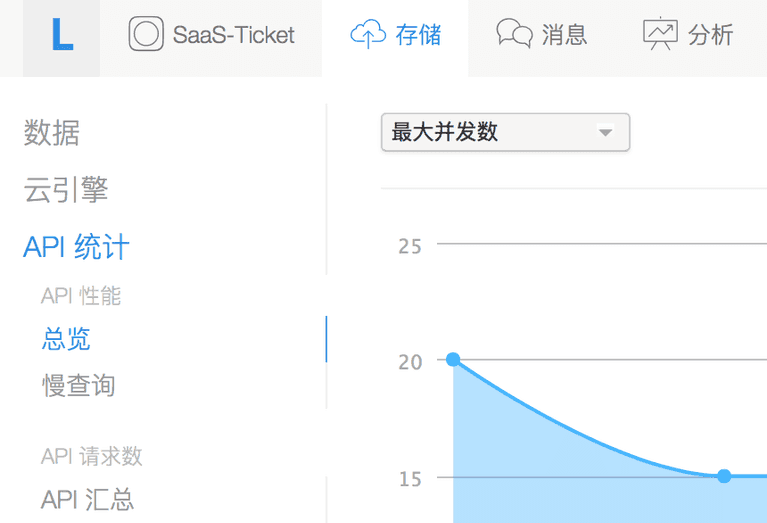Select API 统计 in the sidebar
767x523 pixels.
coord(76,247)
